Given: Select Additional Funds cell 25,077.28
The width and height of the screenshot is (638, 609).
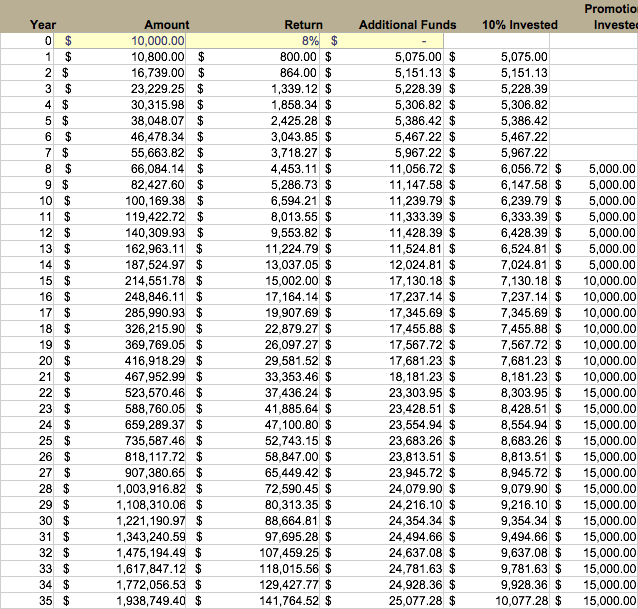Looking at the screenshot, I should 382,601.
